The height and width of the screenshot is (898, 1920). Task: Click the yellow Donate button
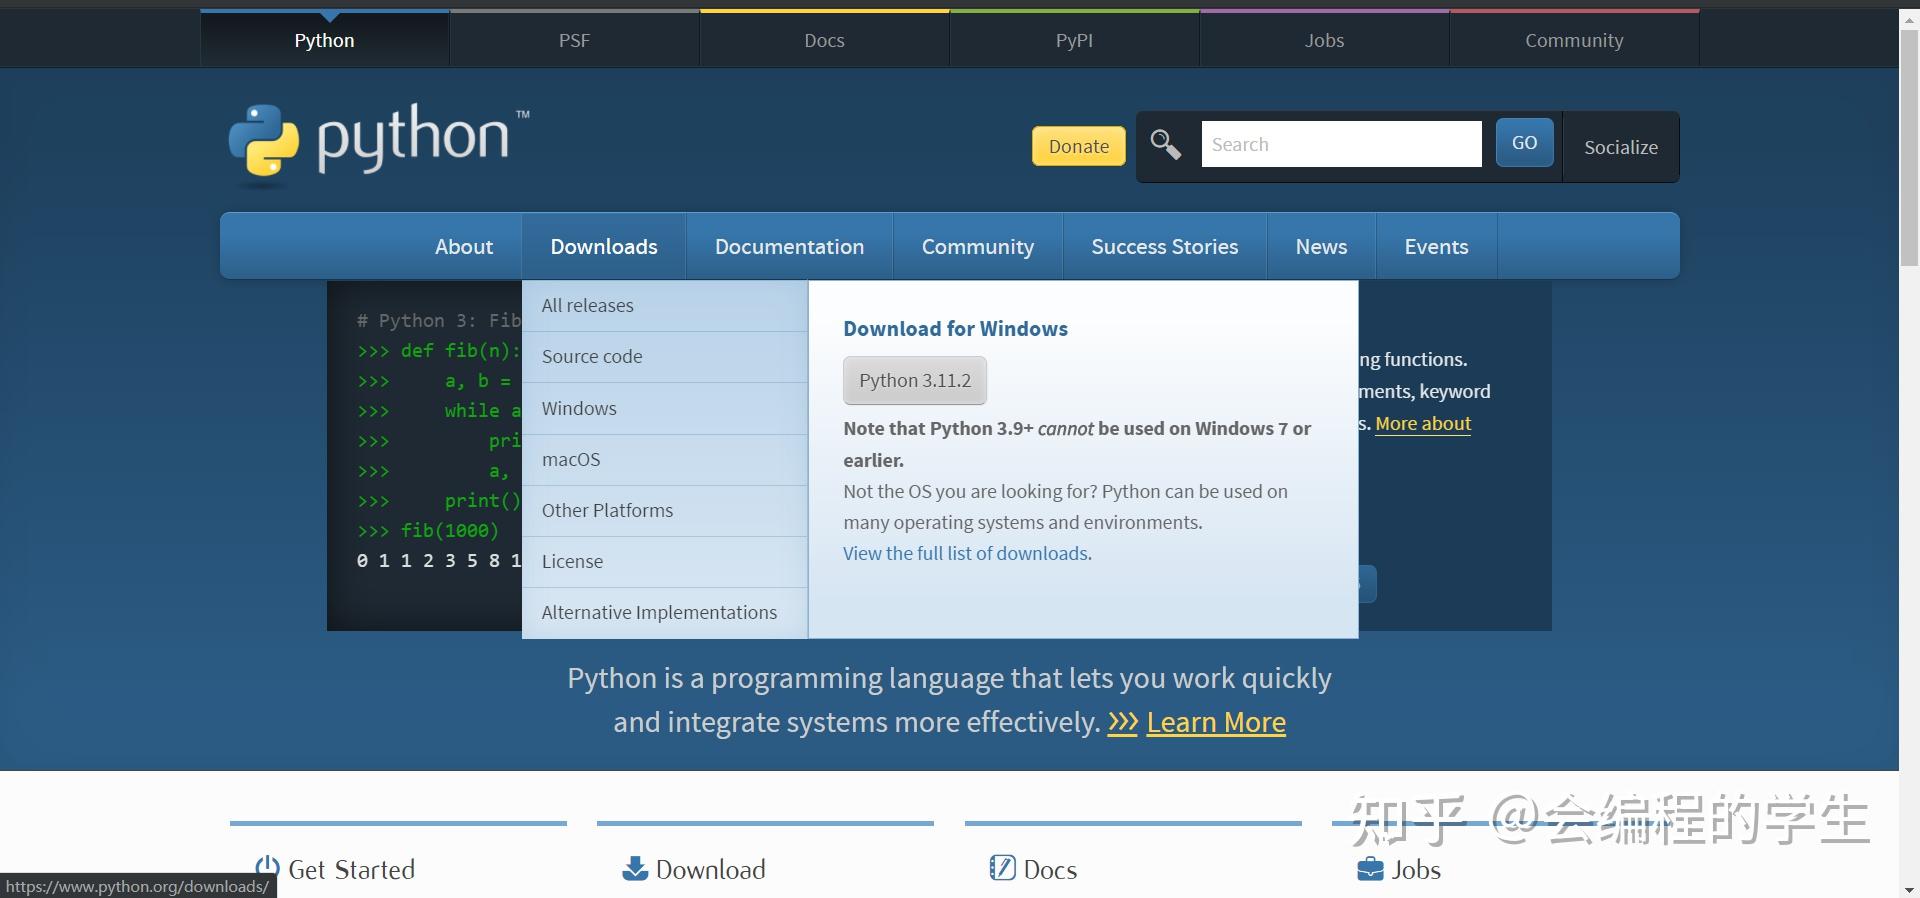coord(1078,146)
